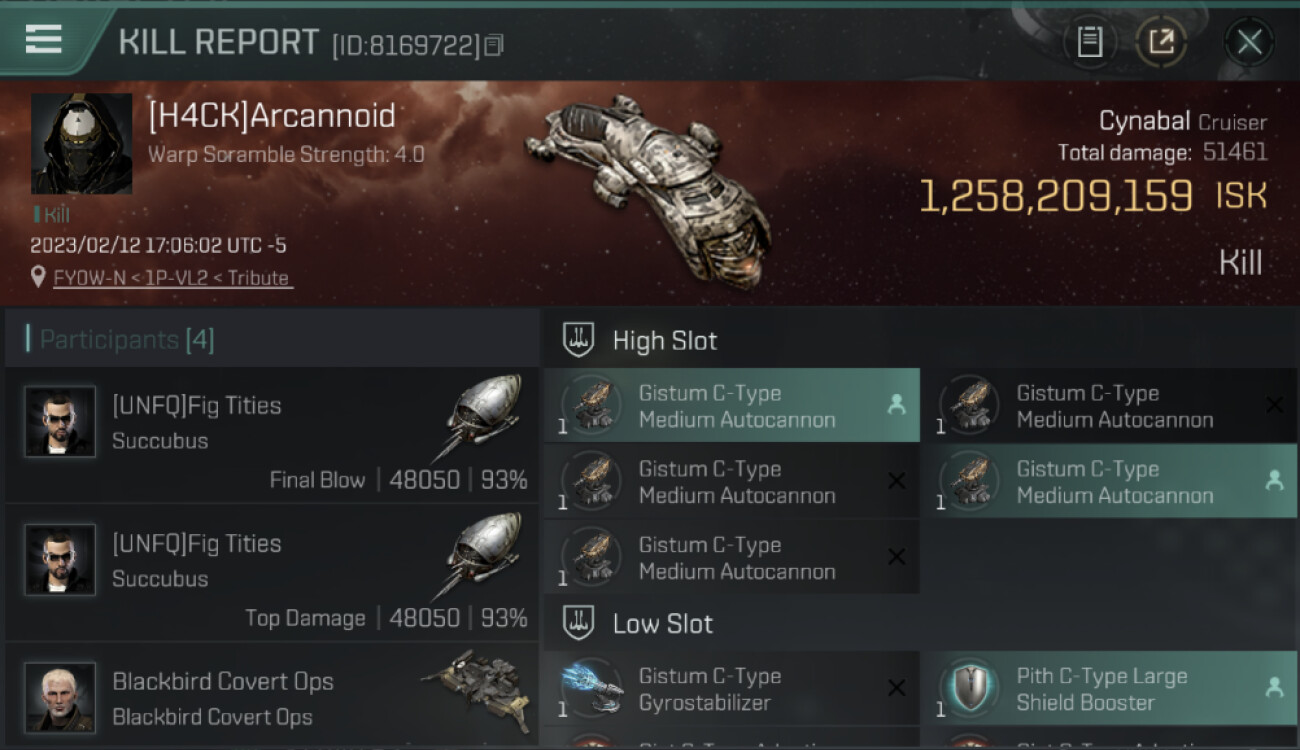Image resolution: width=1300 pixels, height=750 pixels.
Task: Open Arcannoid's pilot portrait
Action: point(82,144)
